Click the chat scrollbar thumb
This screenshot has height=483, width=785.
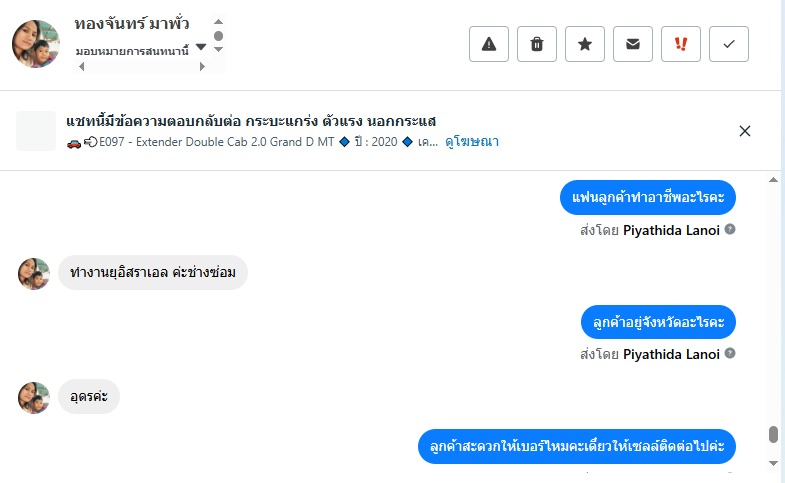click(773, 435)
